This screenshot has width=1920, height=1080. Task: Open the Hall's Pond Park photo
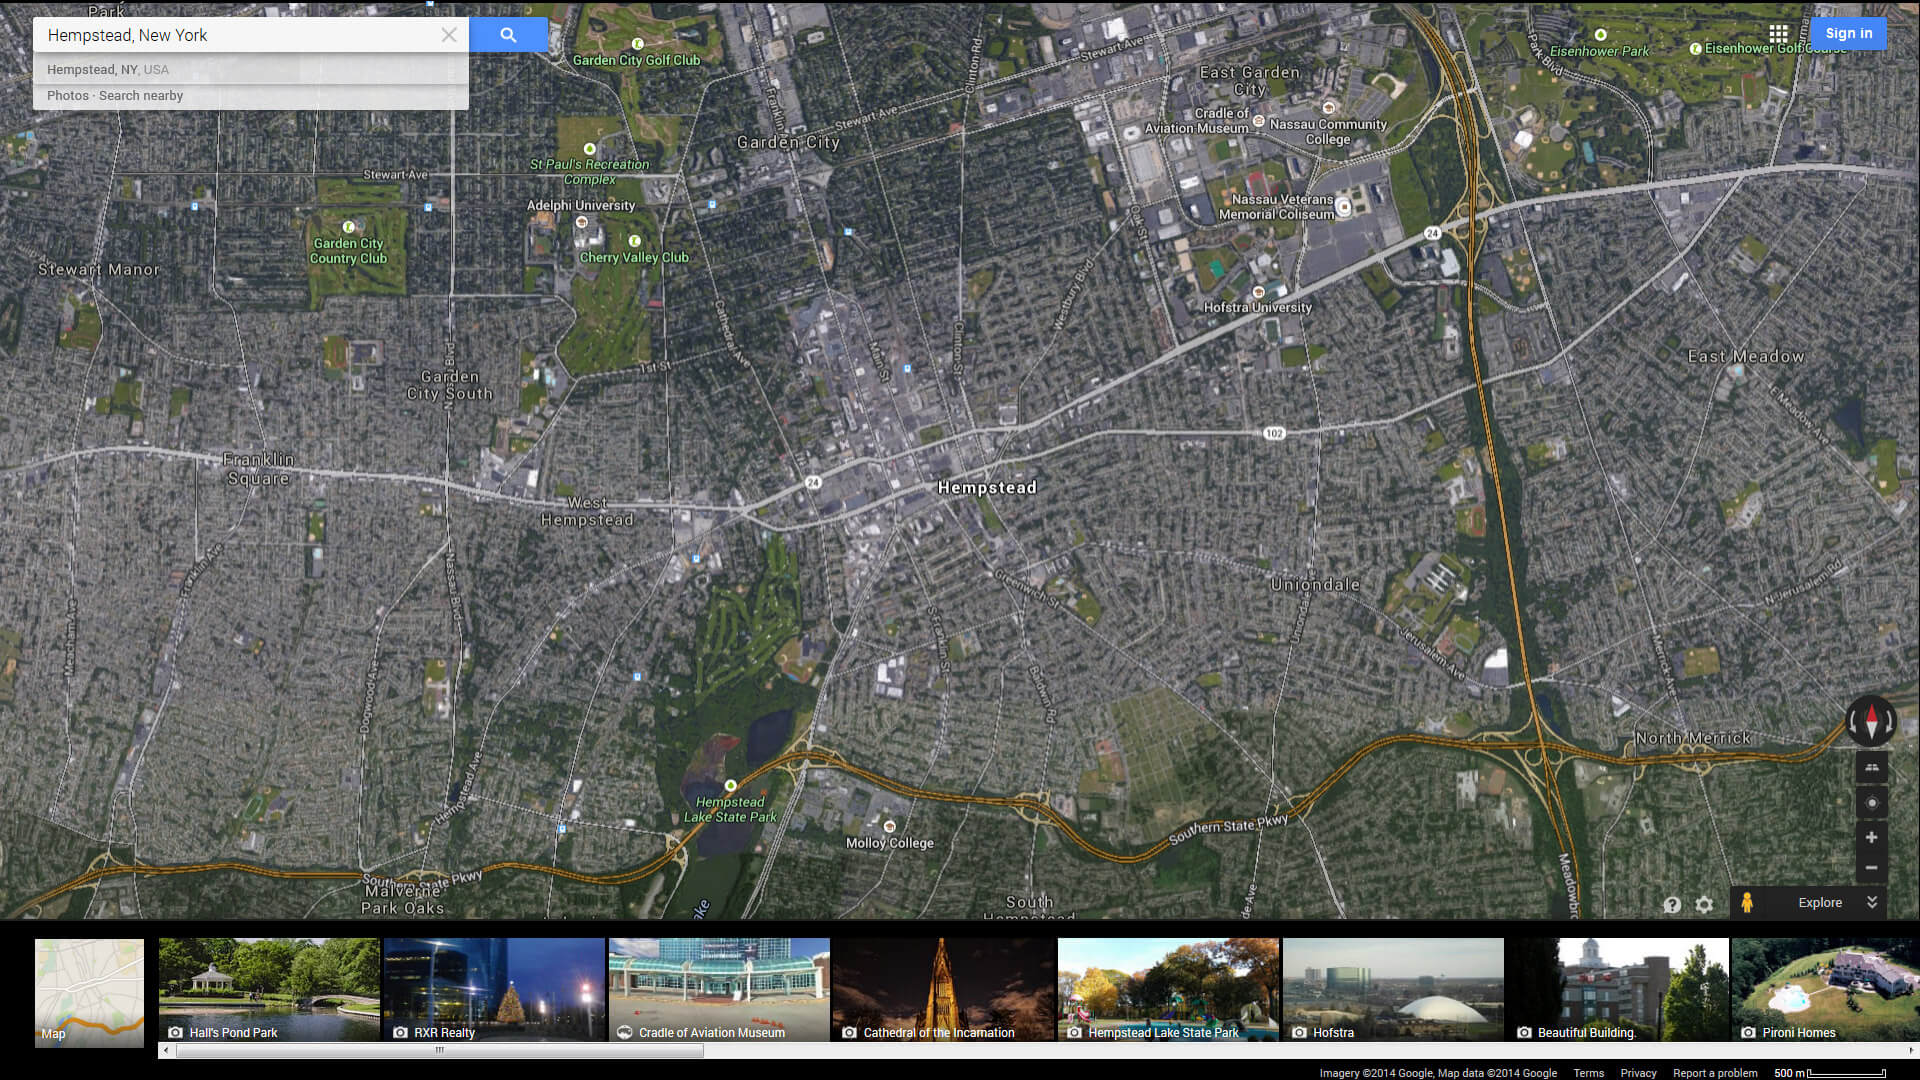[x=269, y=989]
